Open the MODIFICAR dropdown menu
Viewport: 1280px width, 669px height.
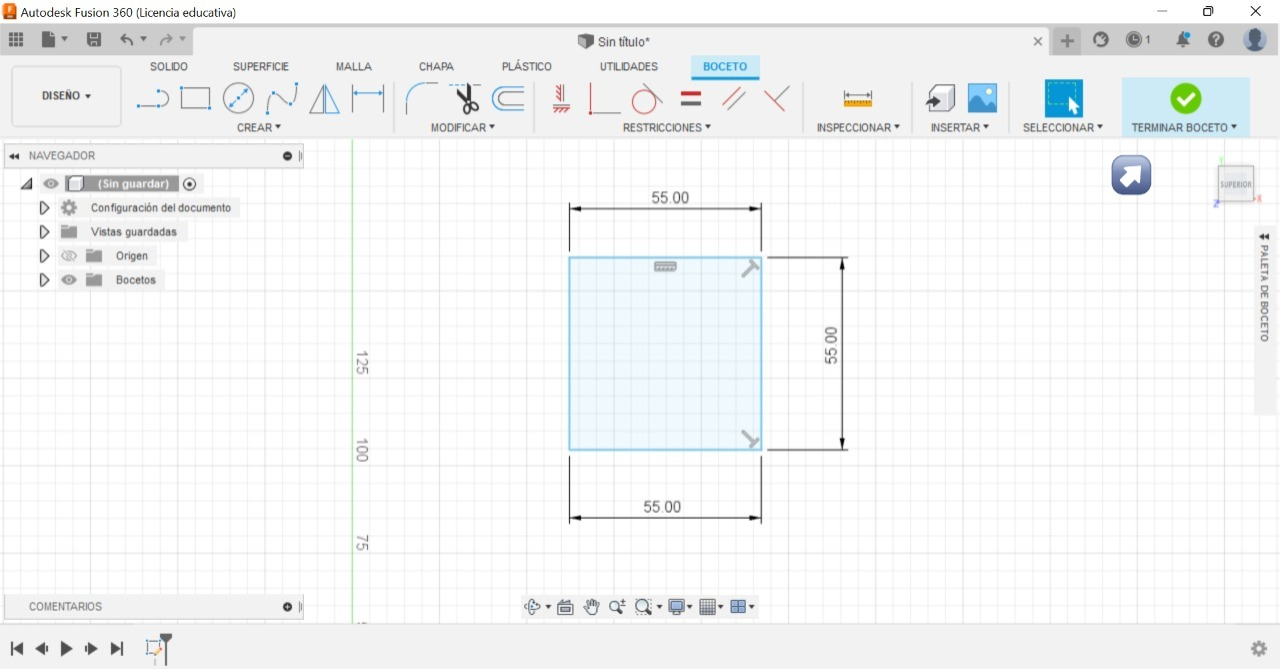pyautogui.click(x=463, y=128)
